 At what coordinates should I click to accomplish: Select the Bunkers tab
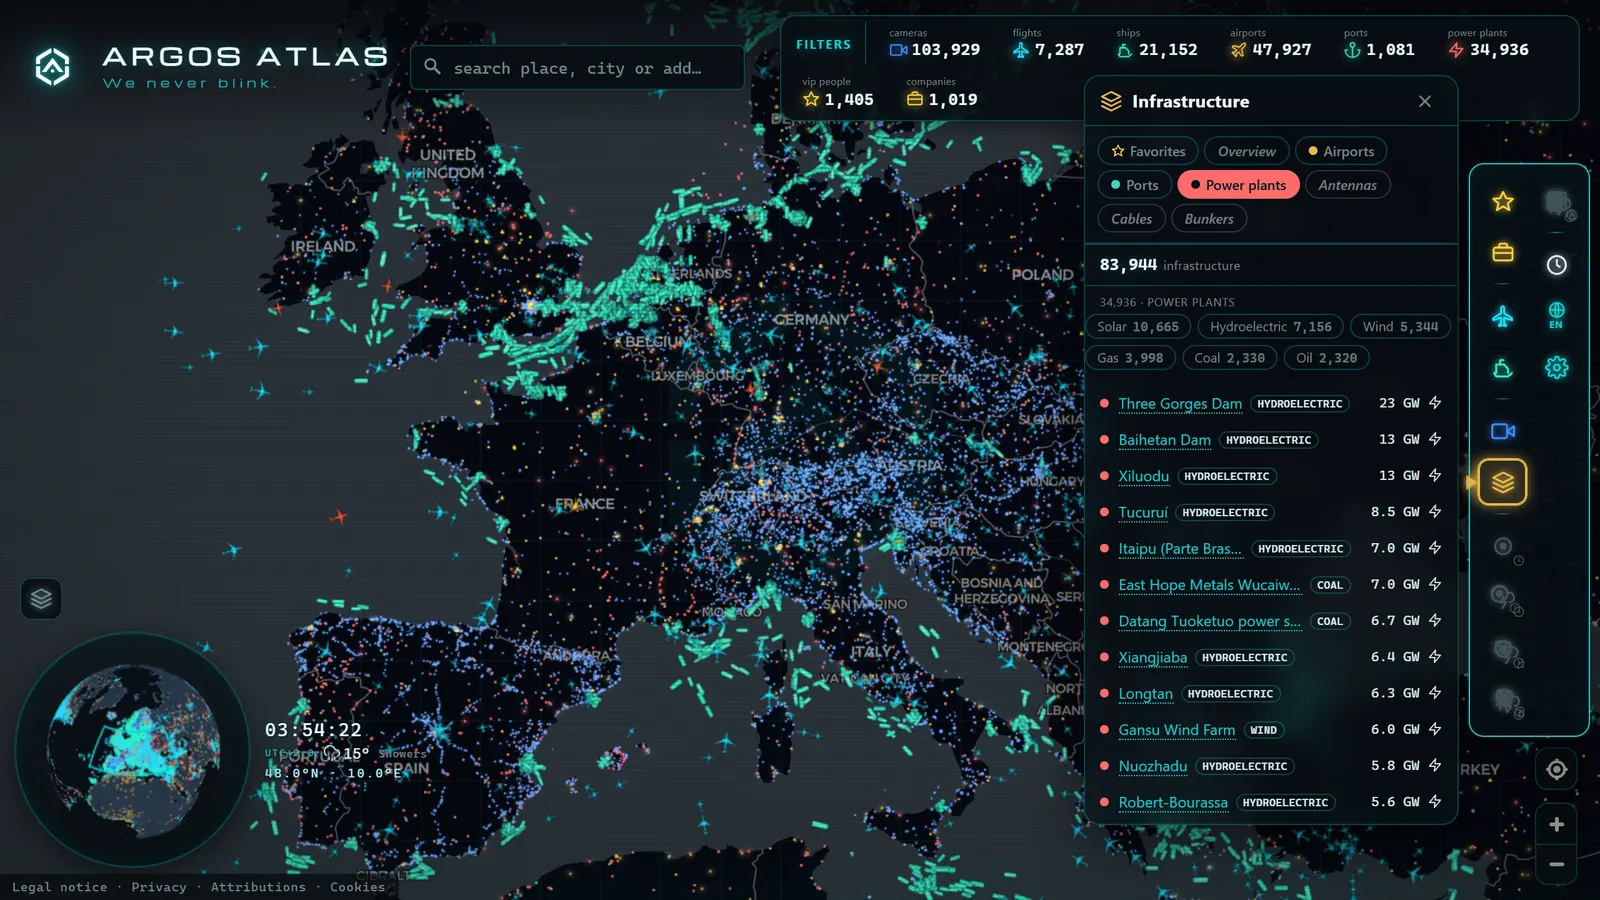[1209, 219]
